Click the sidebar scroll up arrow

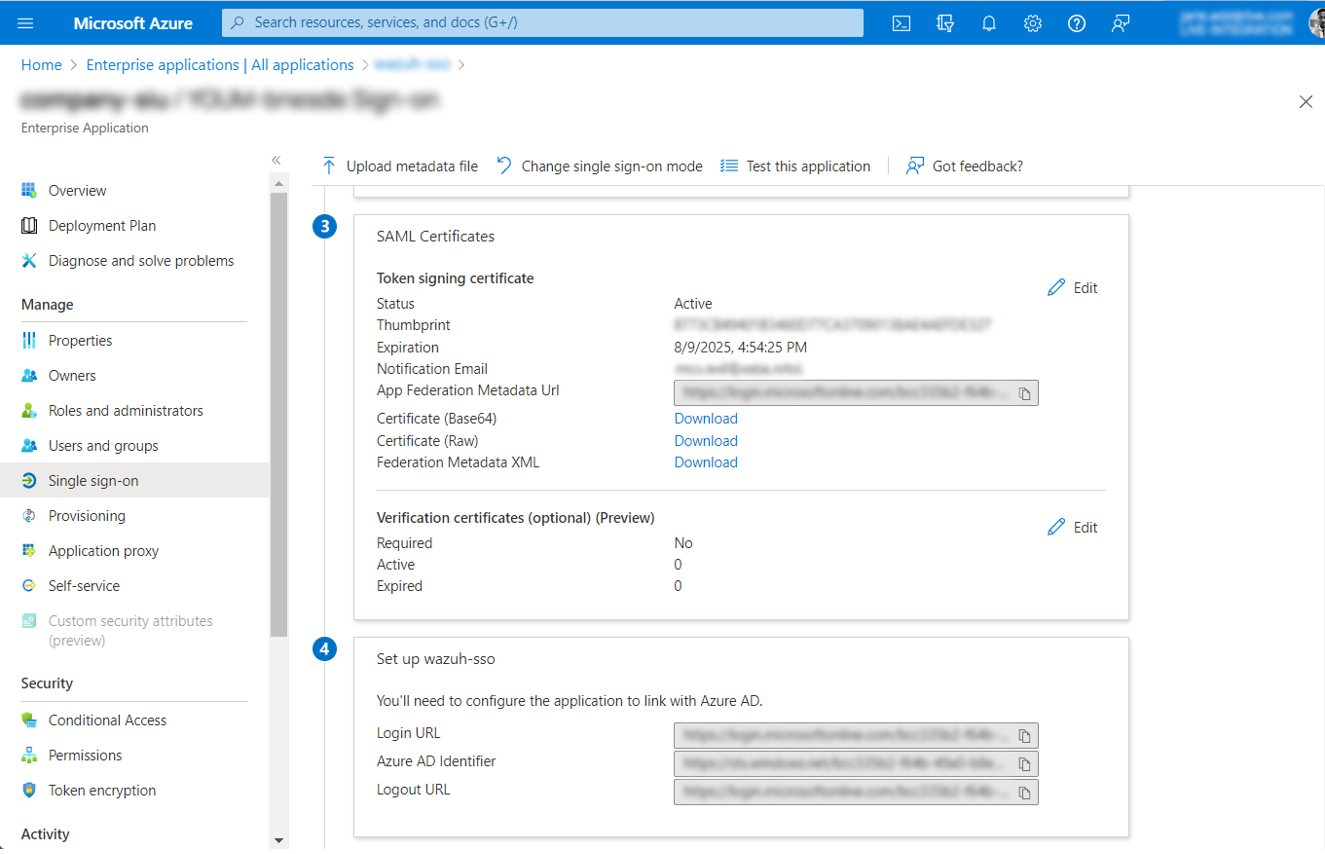pyautogui.click(x=278, y=184)
